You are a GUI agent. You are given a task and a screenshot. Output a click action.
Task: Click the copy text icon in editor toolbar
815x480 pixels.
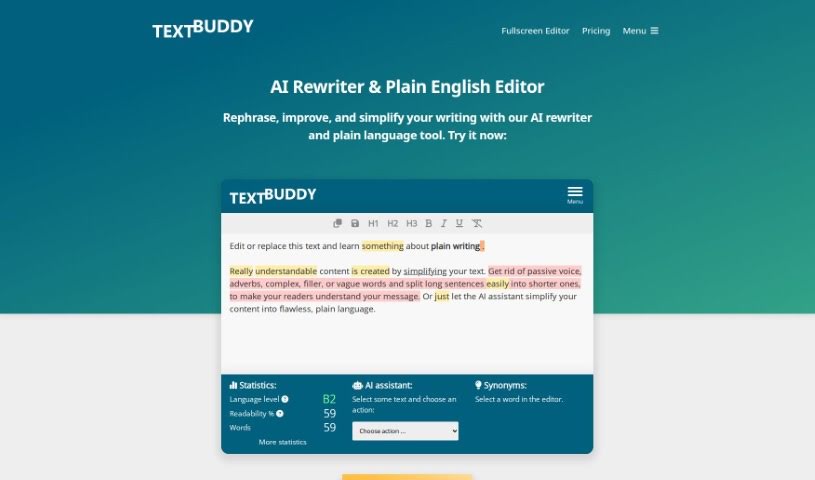click(337, 223)
